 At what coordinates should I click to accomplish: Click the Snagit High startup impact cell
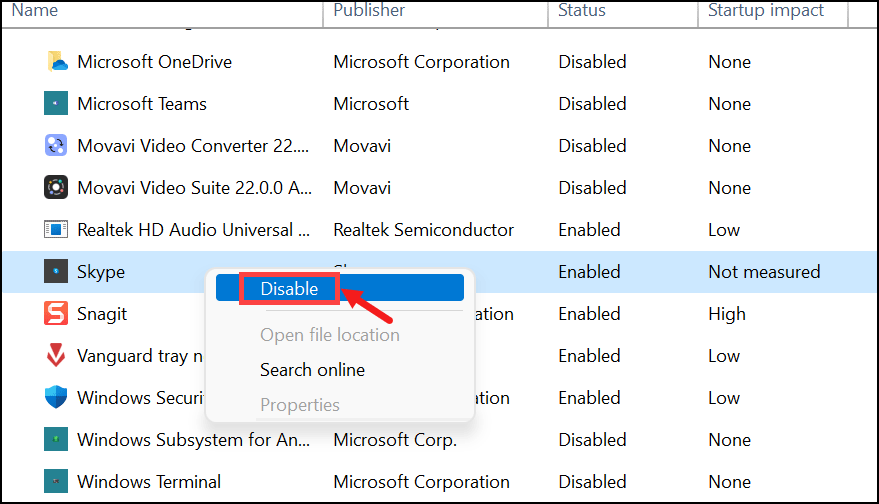point(727,314)
